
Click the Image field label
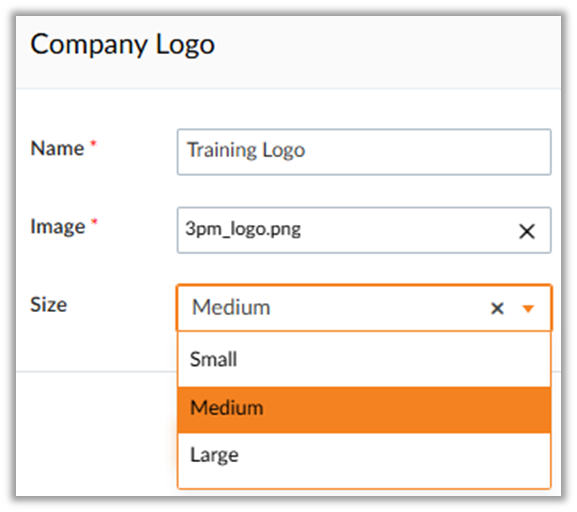tap(58, 227)
